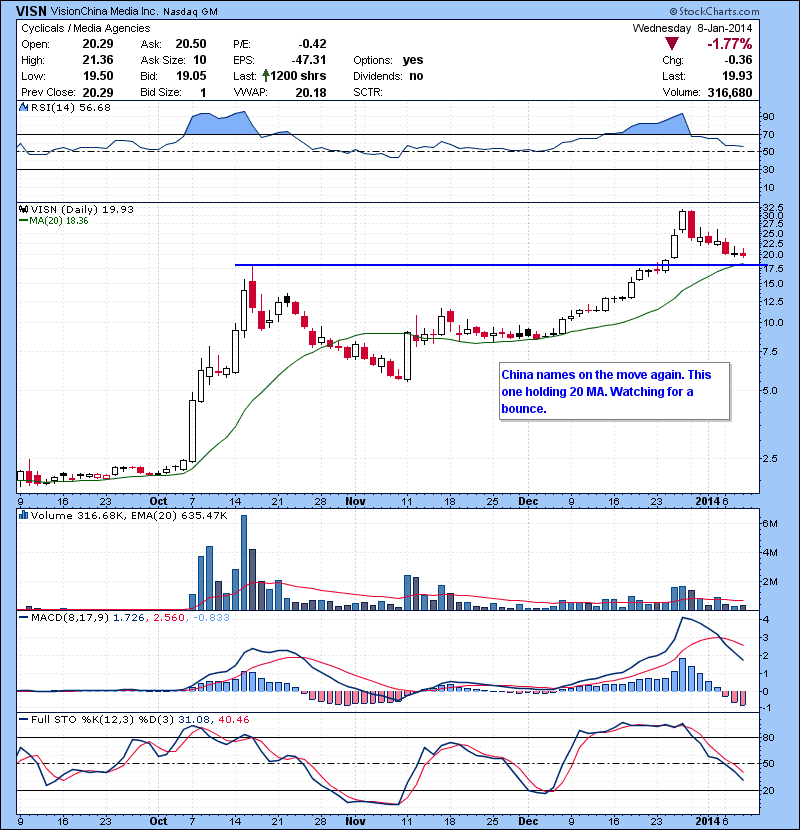Click the P/E value -0.42
This screenshot has height=830, width=800.
[x=312, y=44]
